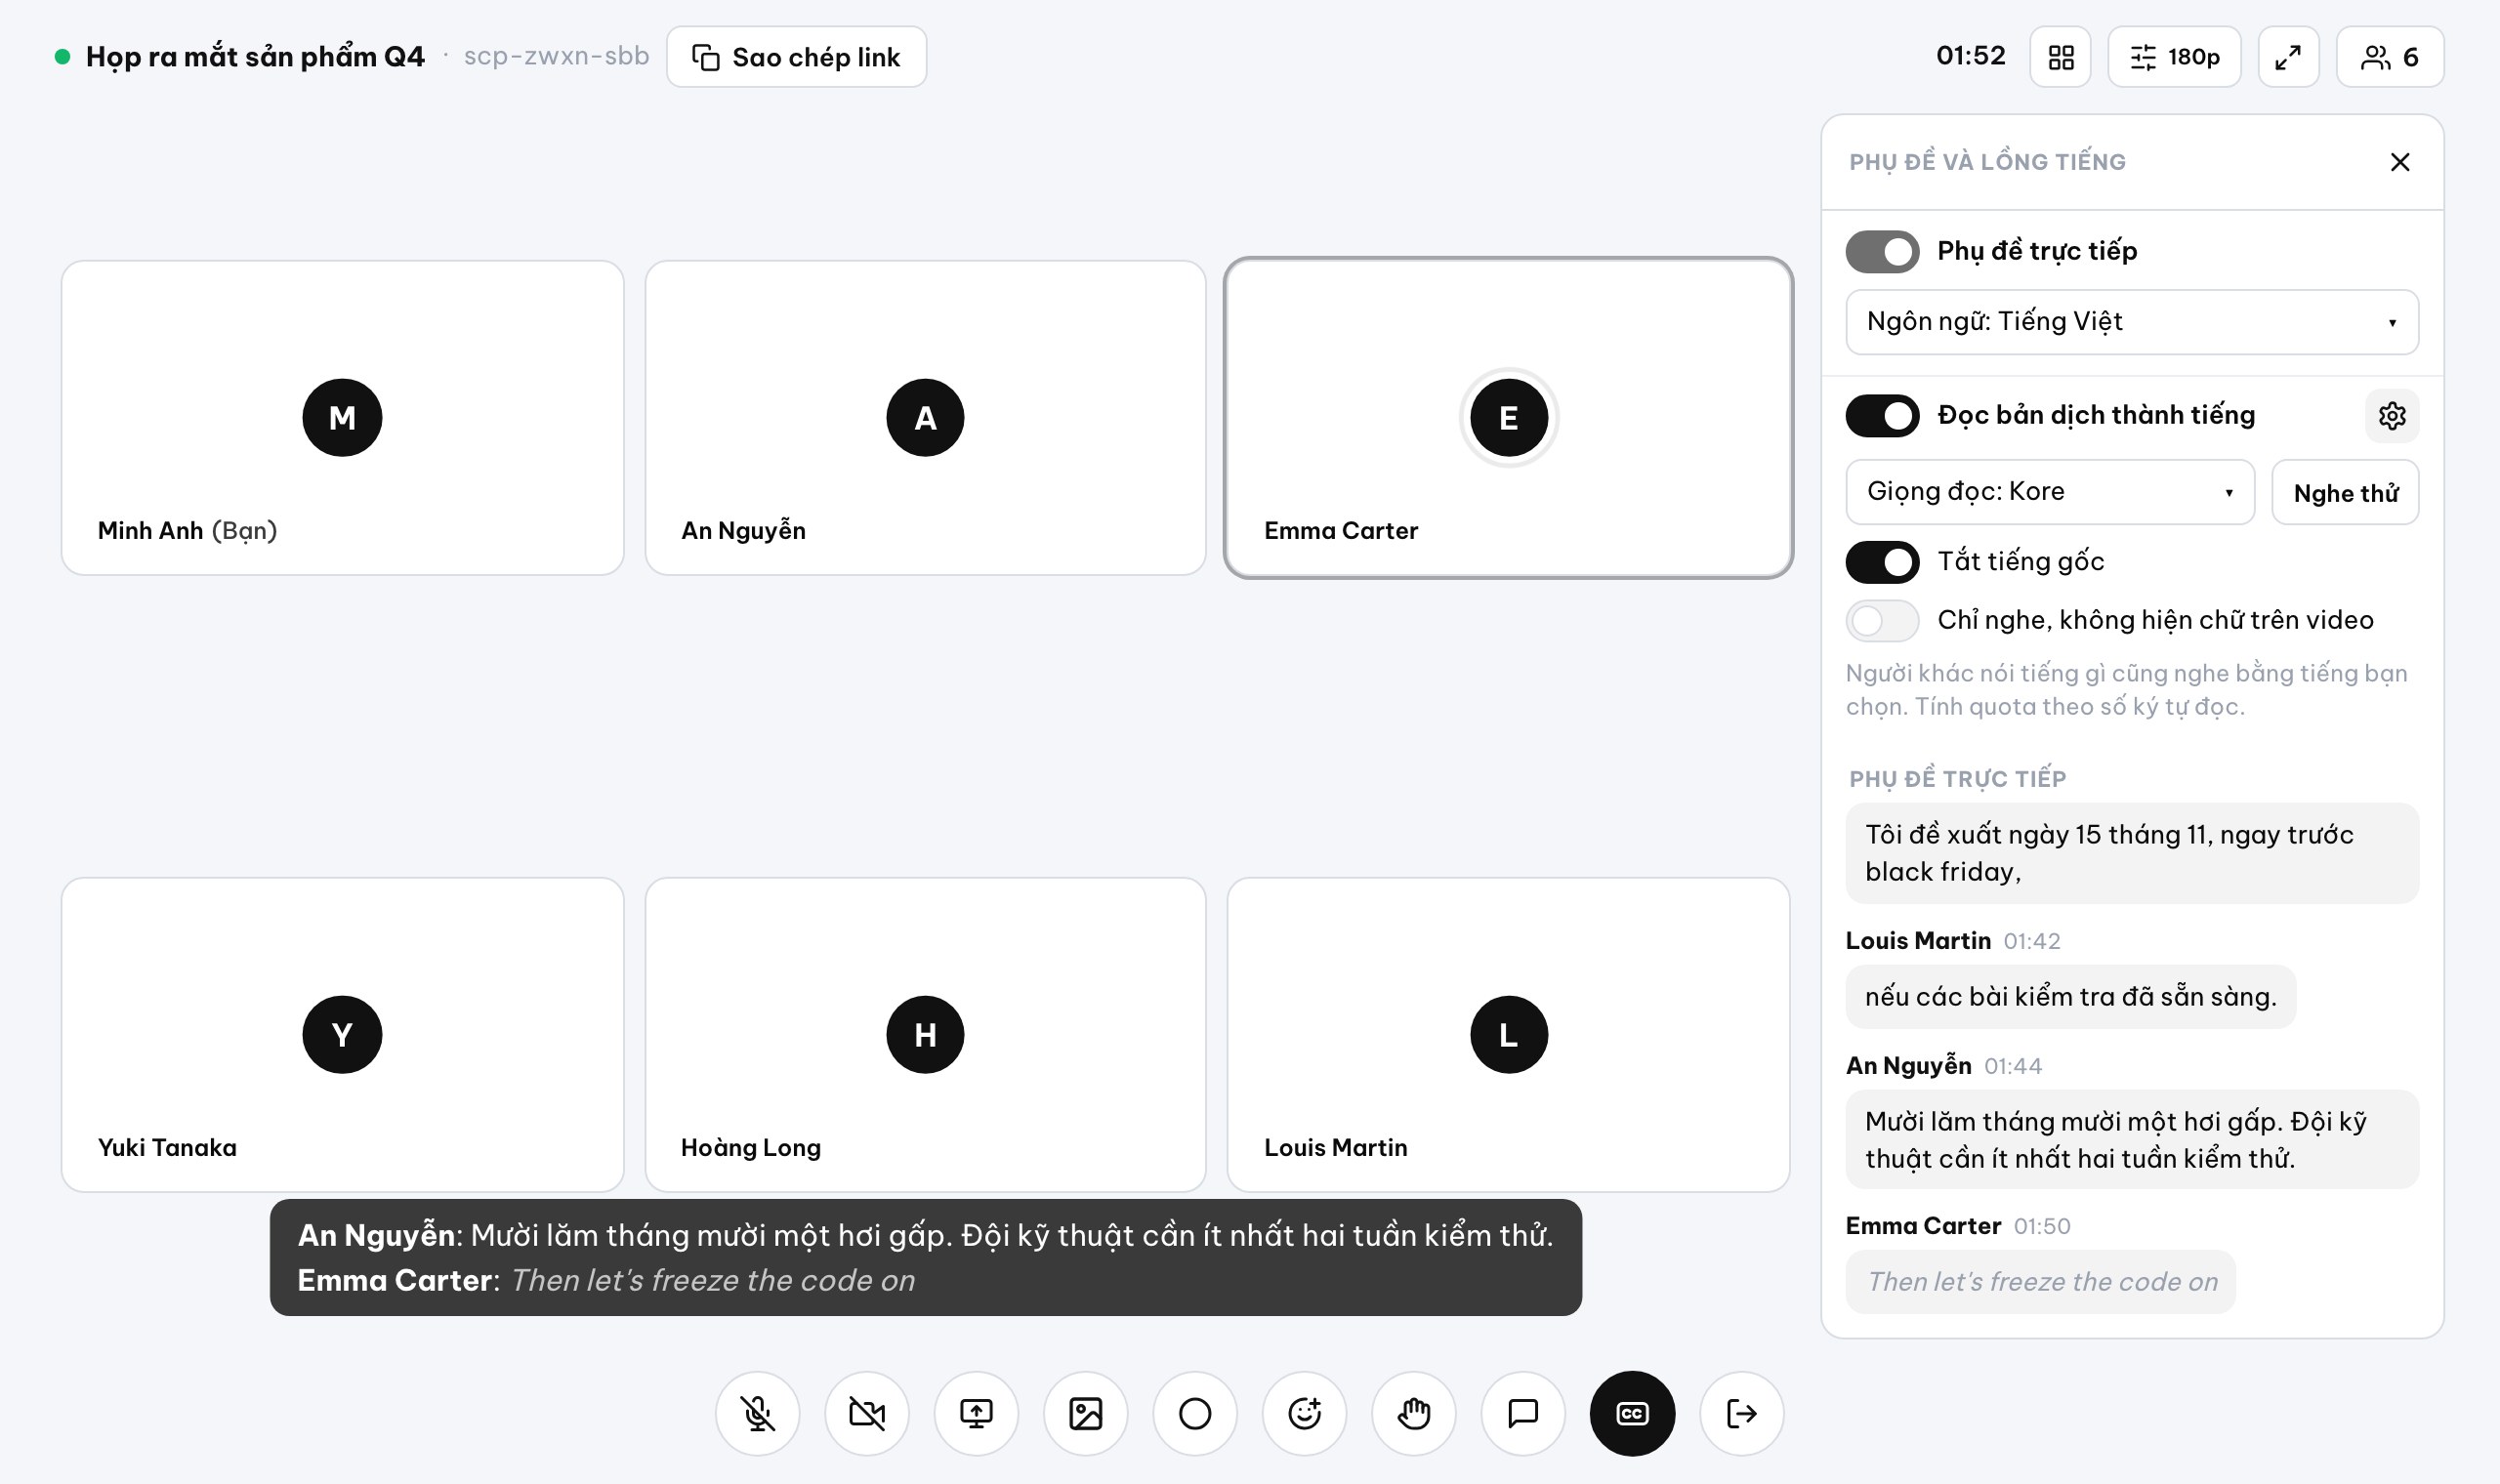Raise hand using the hand icon
Viewport: 2500px width, 1484px height.
(1414, 1413)
